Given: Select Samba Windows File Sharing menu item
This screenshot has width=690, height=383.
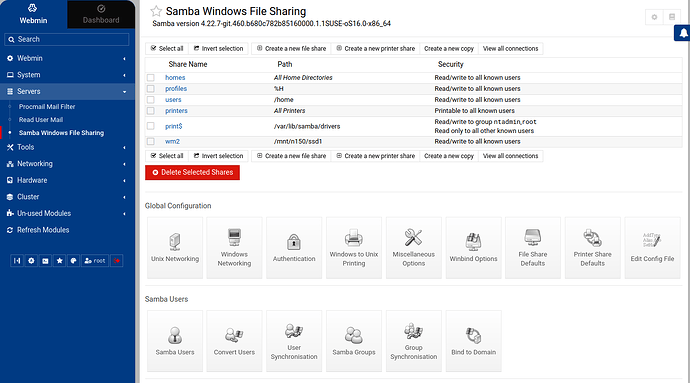Looking at the screenshot, I should pyautogui.click(x=61, y=133).
